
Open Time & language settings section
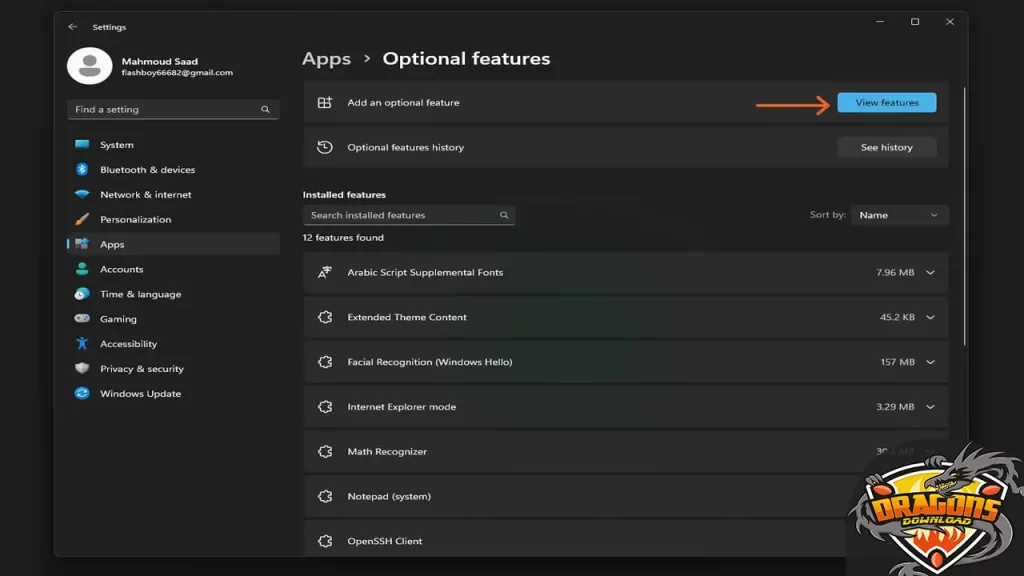point(140,294)
